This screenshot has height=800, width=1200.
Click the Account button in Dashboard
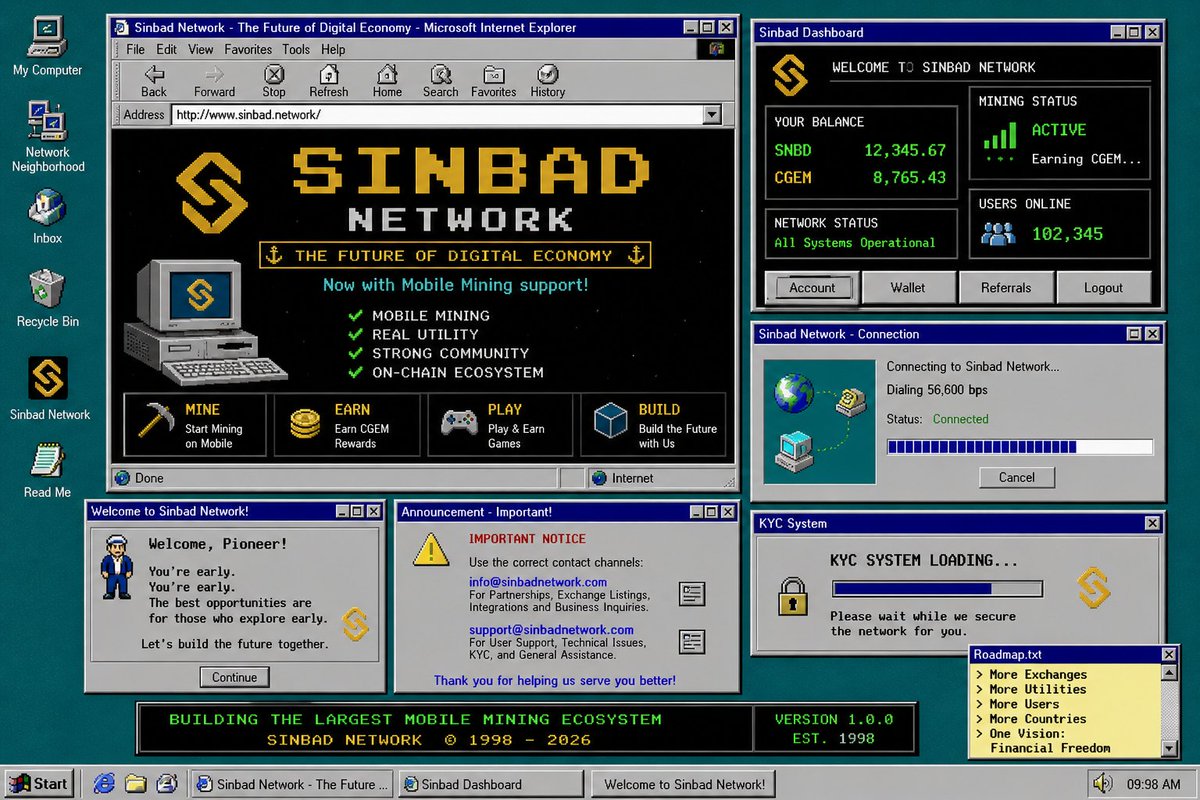pyautogui.click(x=812, y=288)
